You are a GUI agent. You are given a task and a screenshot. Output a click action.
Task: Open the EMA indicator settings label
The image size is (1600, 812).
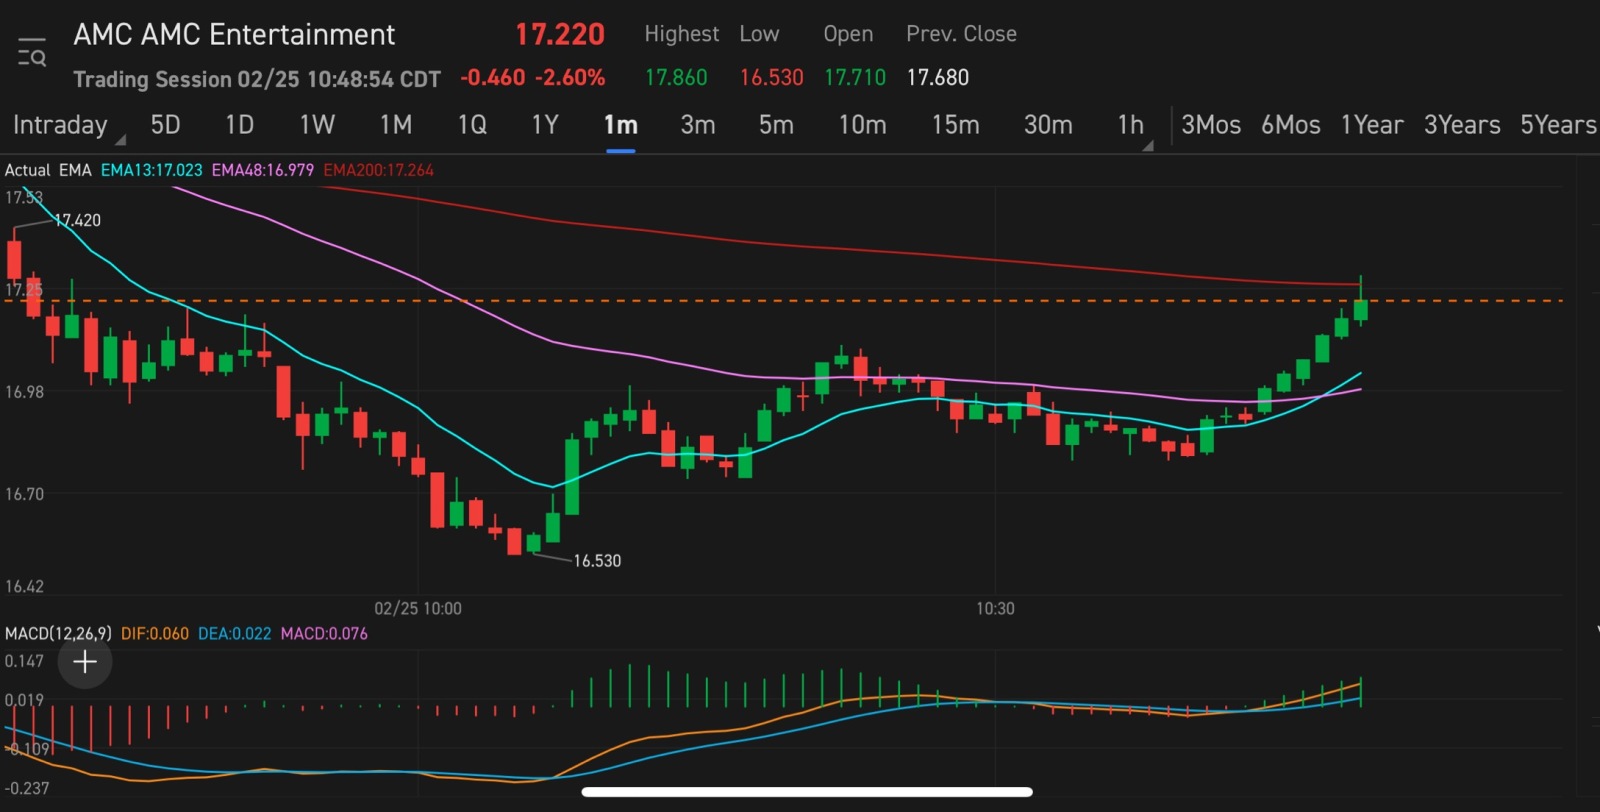click(75, 170)
